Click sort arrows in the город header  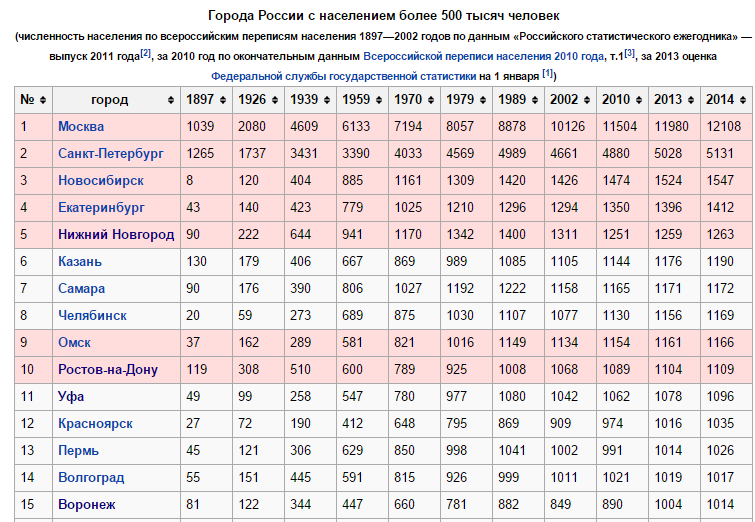point(169,100)
